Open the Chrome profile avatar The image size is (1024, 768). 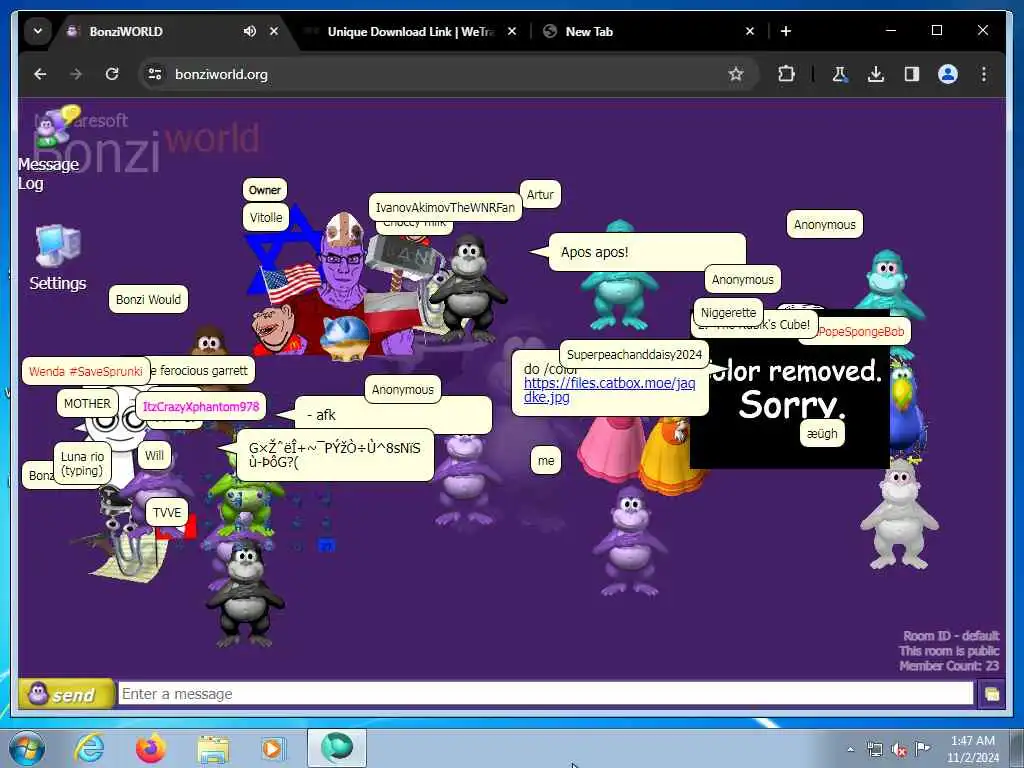(948, 74)
